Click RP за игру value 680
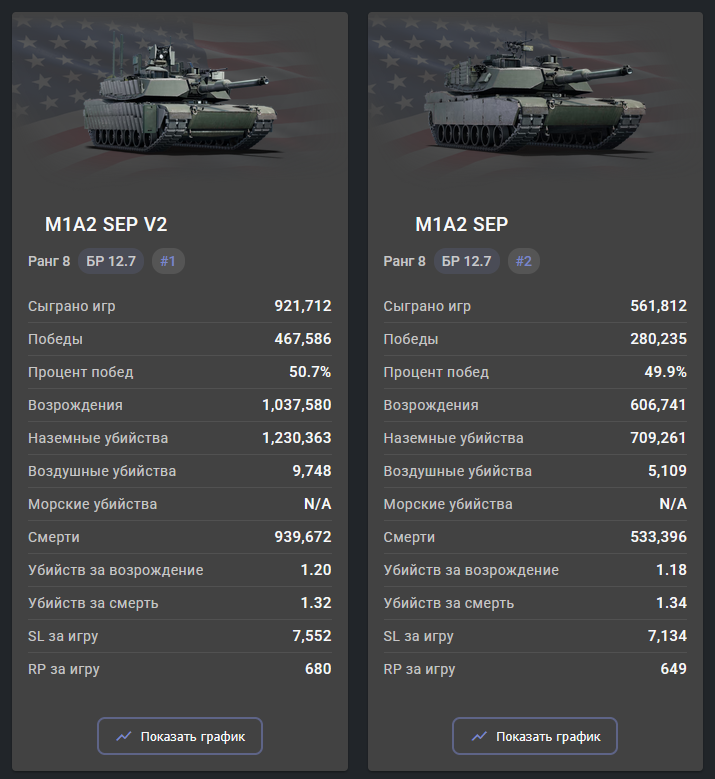 318,669
